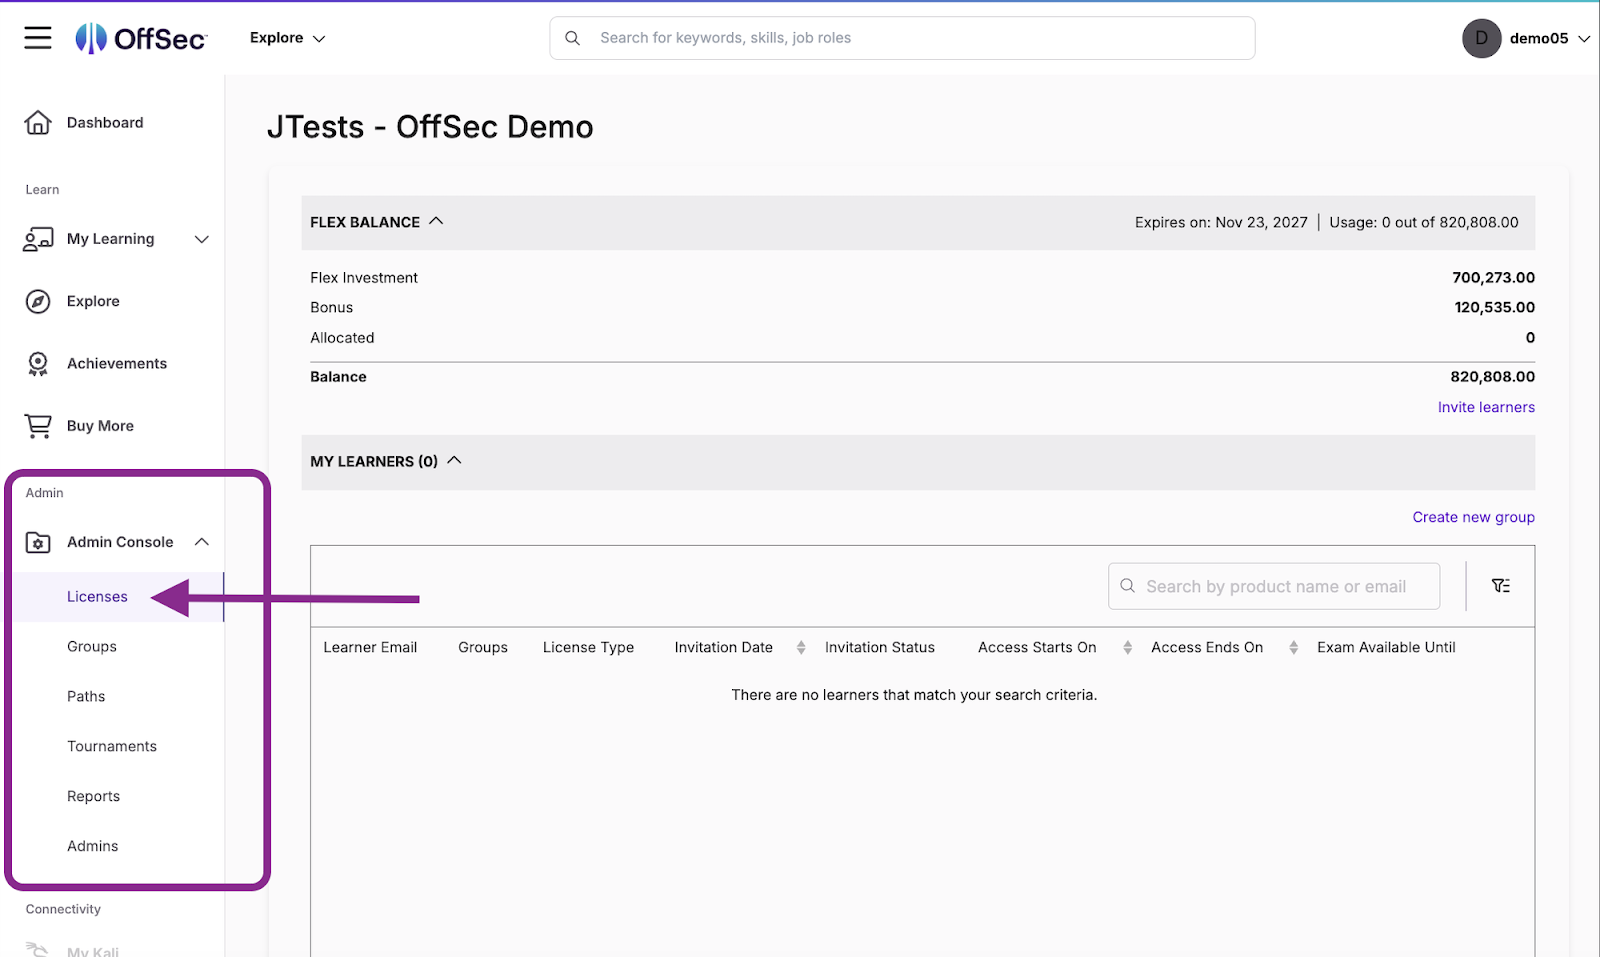Open Buy More in sidebar
The image size is (1600, 957).
coord(100,426)
